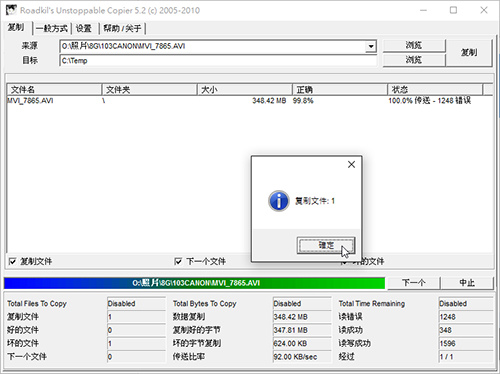Click status text with 1248 错误
The width and height of the screenshot is (500, 374).
click(430, 101)
